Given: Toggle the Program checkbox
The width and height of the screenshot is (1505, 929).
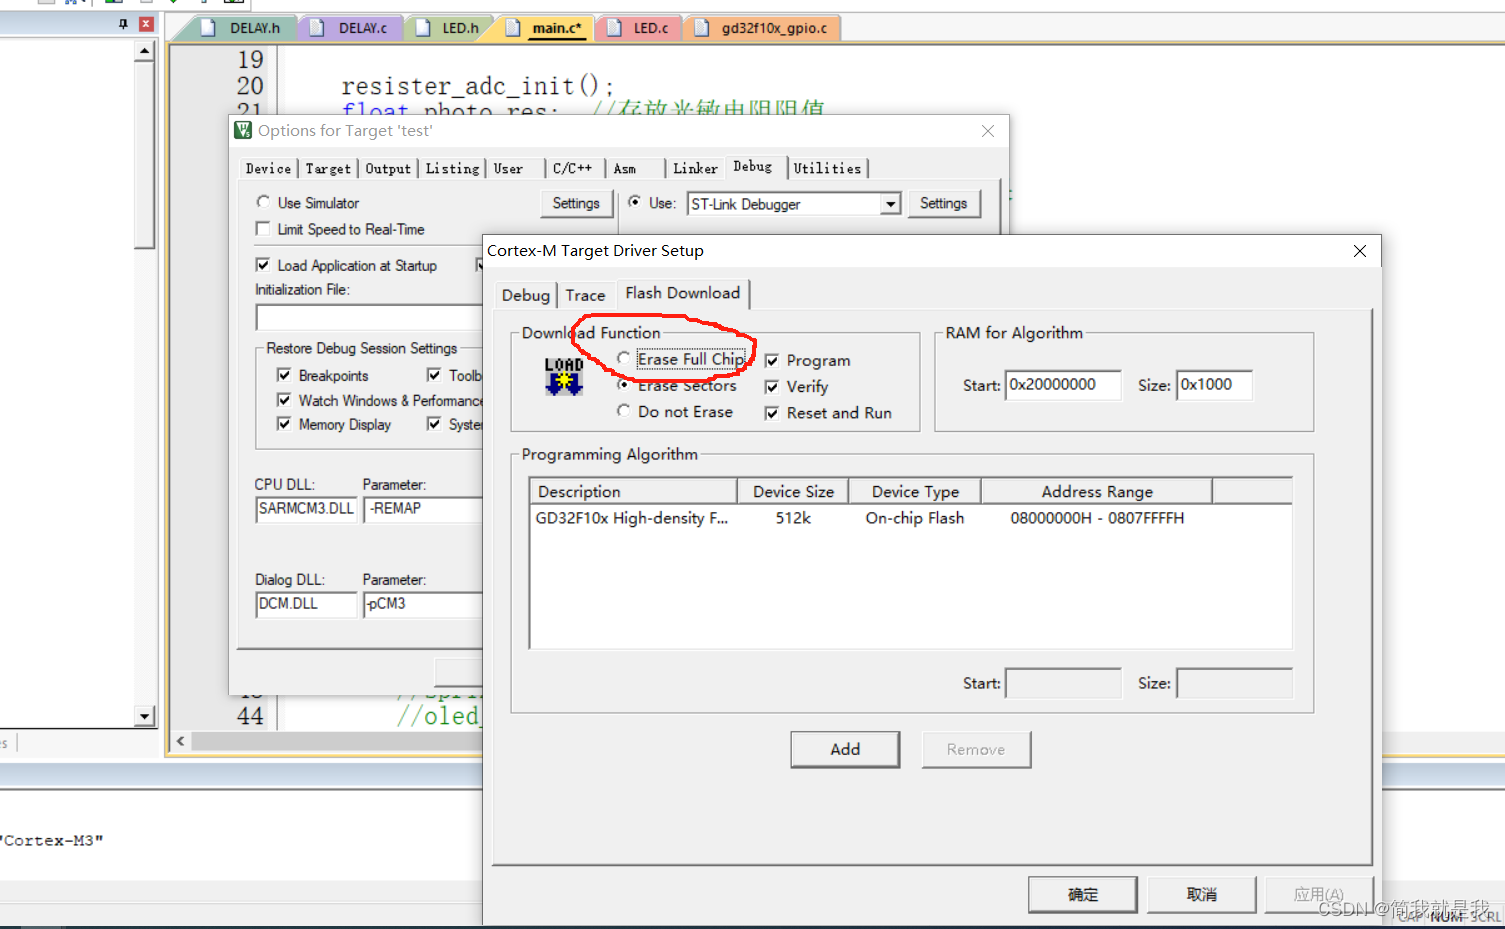Looking at the screenshot, I should tap(772, 361).
